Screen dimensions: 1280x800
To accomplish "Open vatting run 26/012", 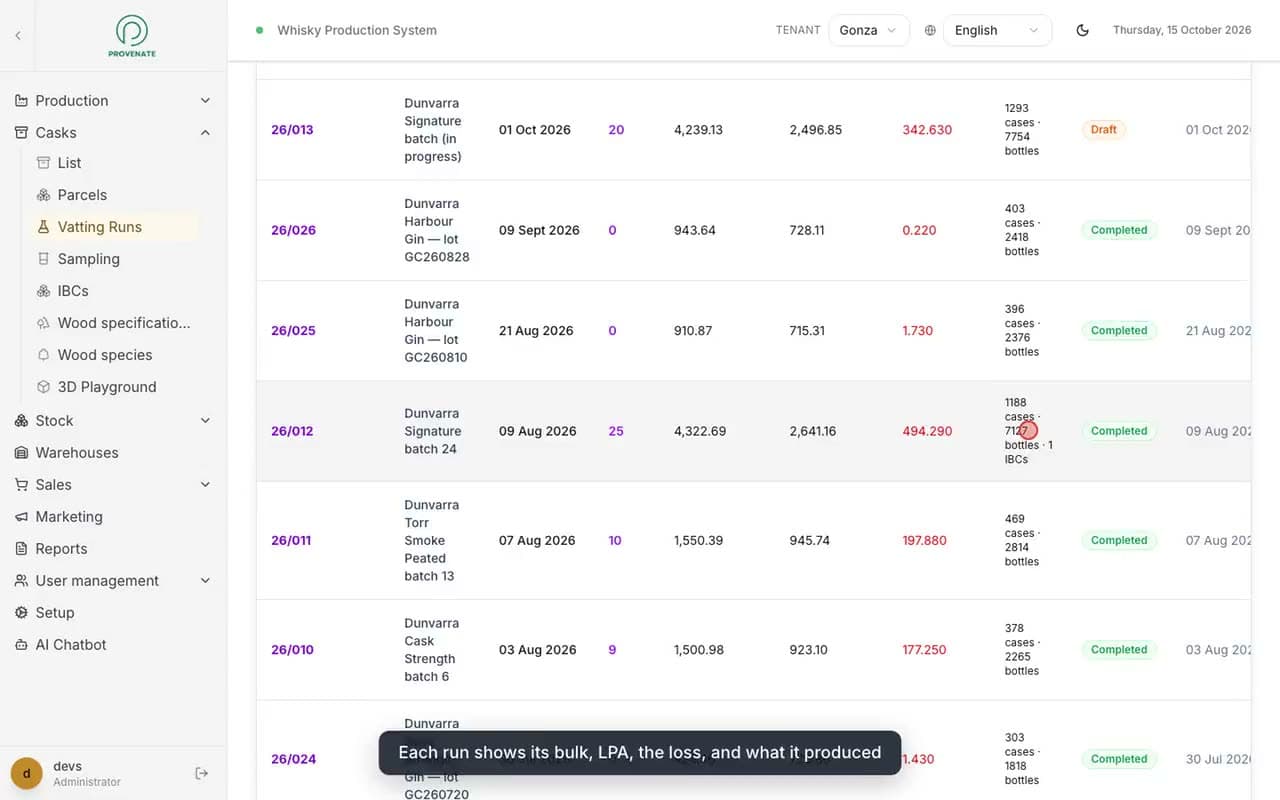I will point(292,431).
